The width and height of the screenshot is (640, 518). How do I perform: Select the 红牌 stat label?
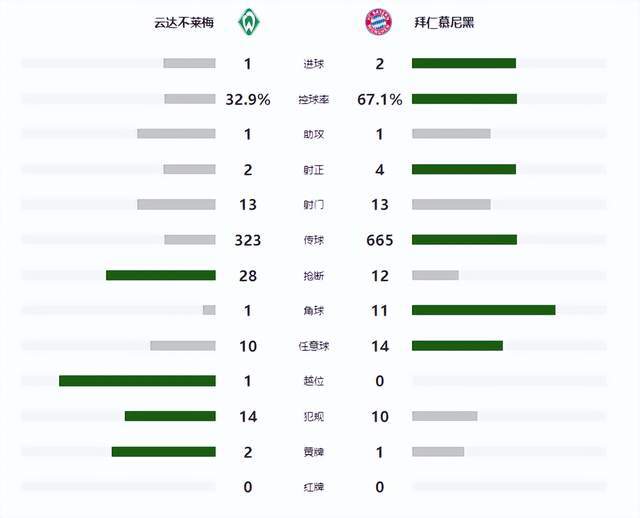click(x=314, y=487)
